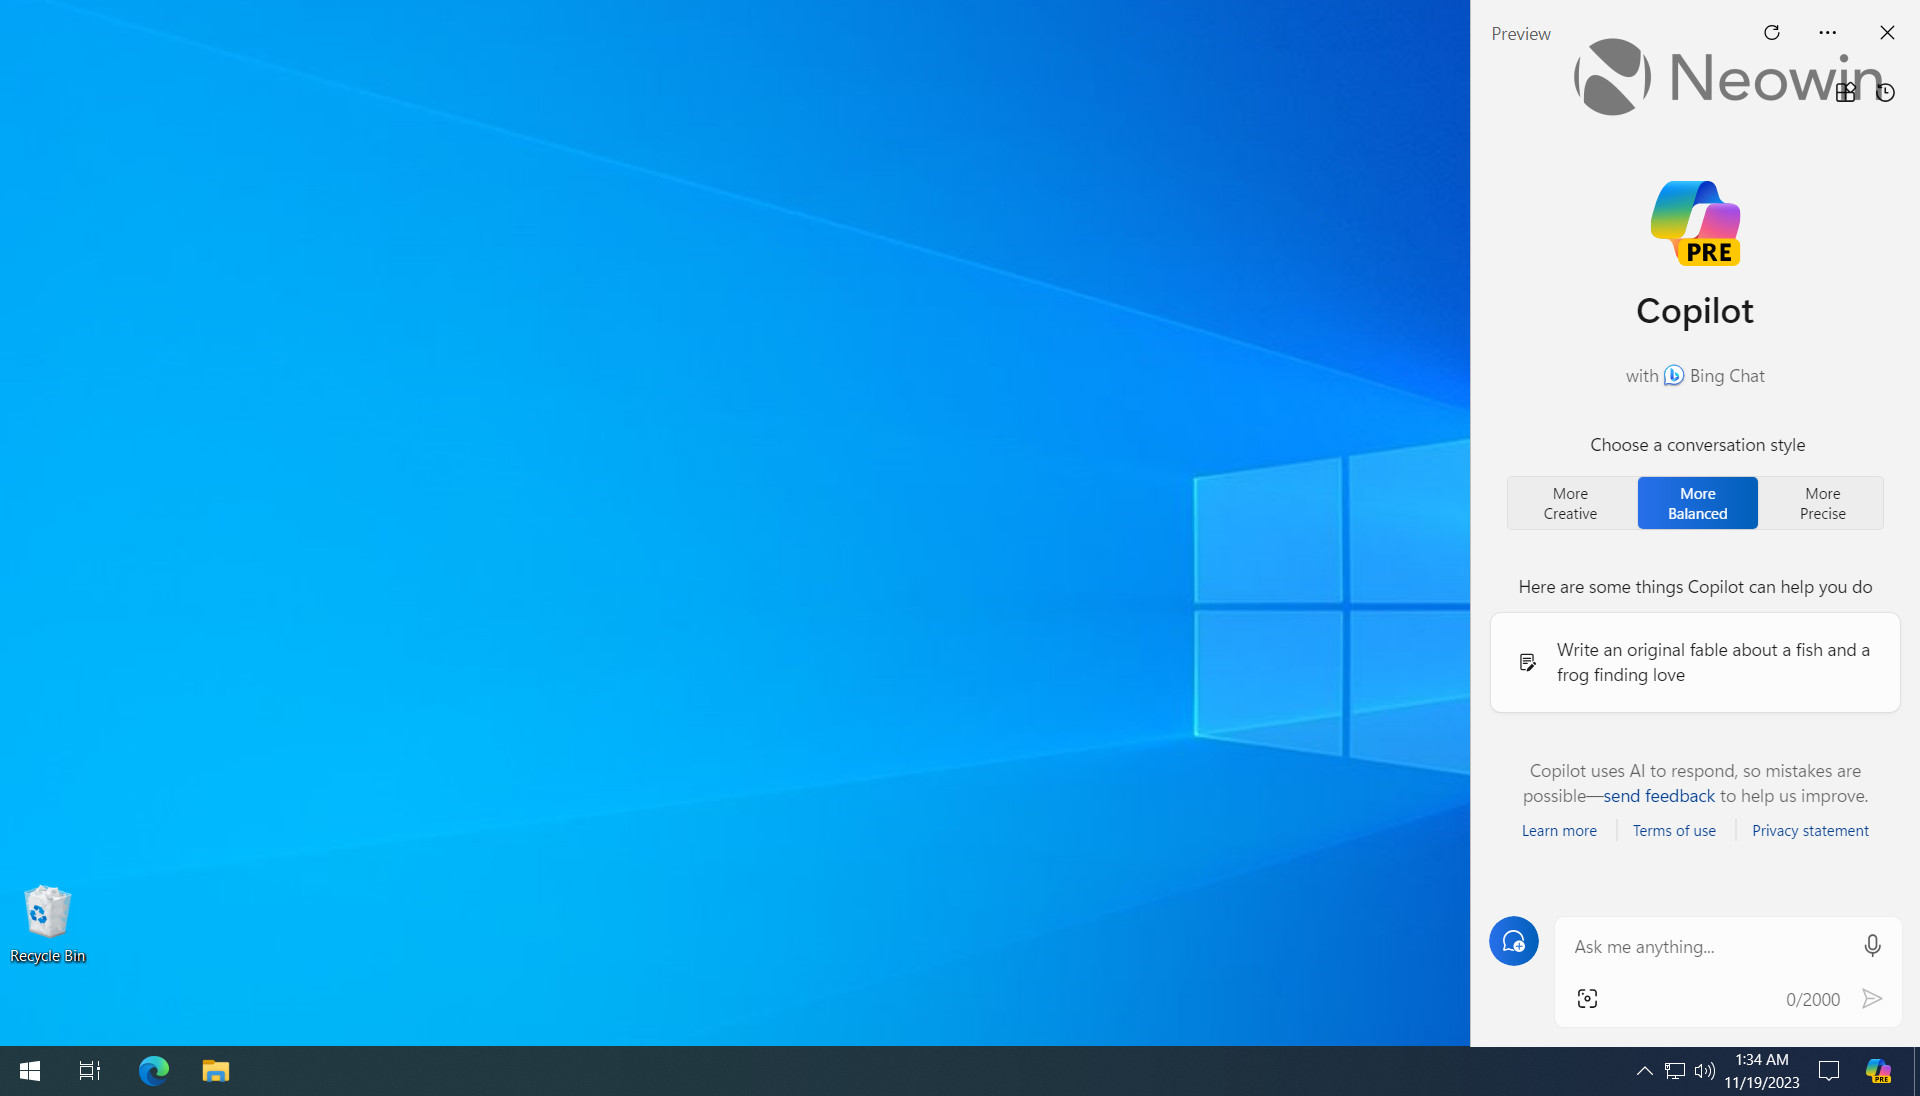Click the 'Ask me anything' input field
This screenshot has height=1096, width=1920.
pos(1714,946)
